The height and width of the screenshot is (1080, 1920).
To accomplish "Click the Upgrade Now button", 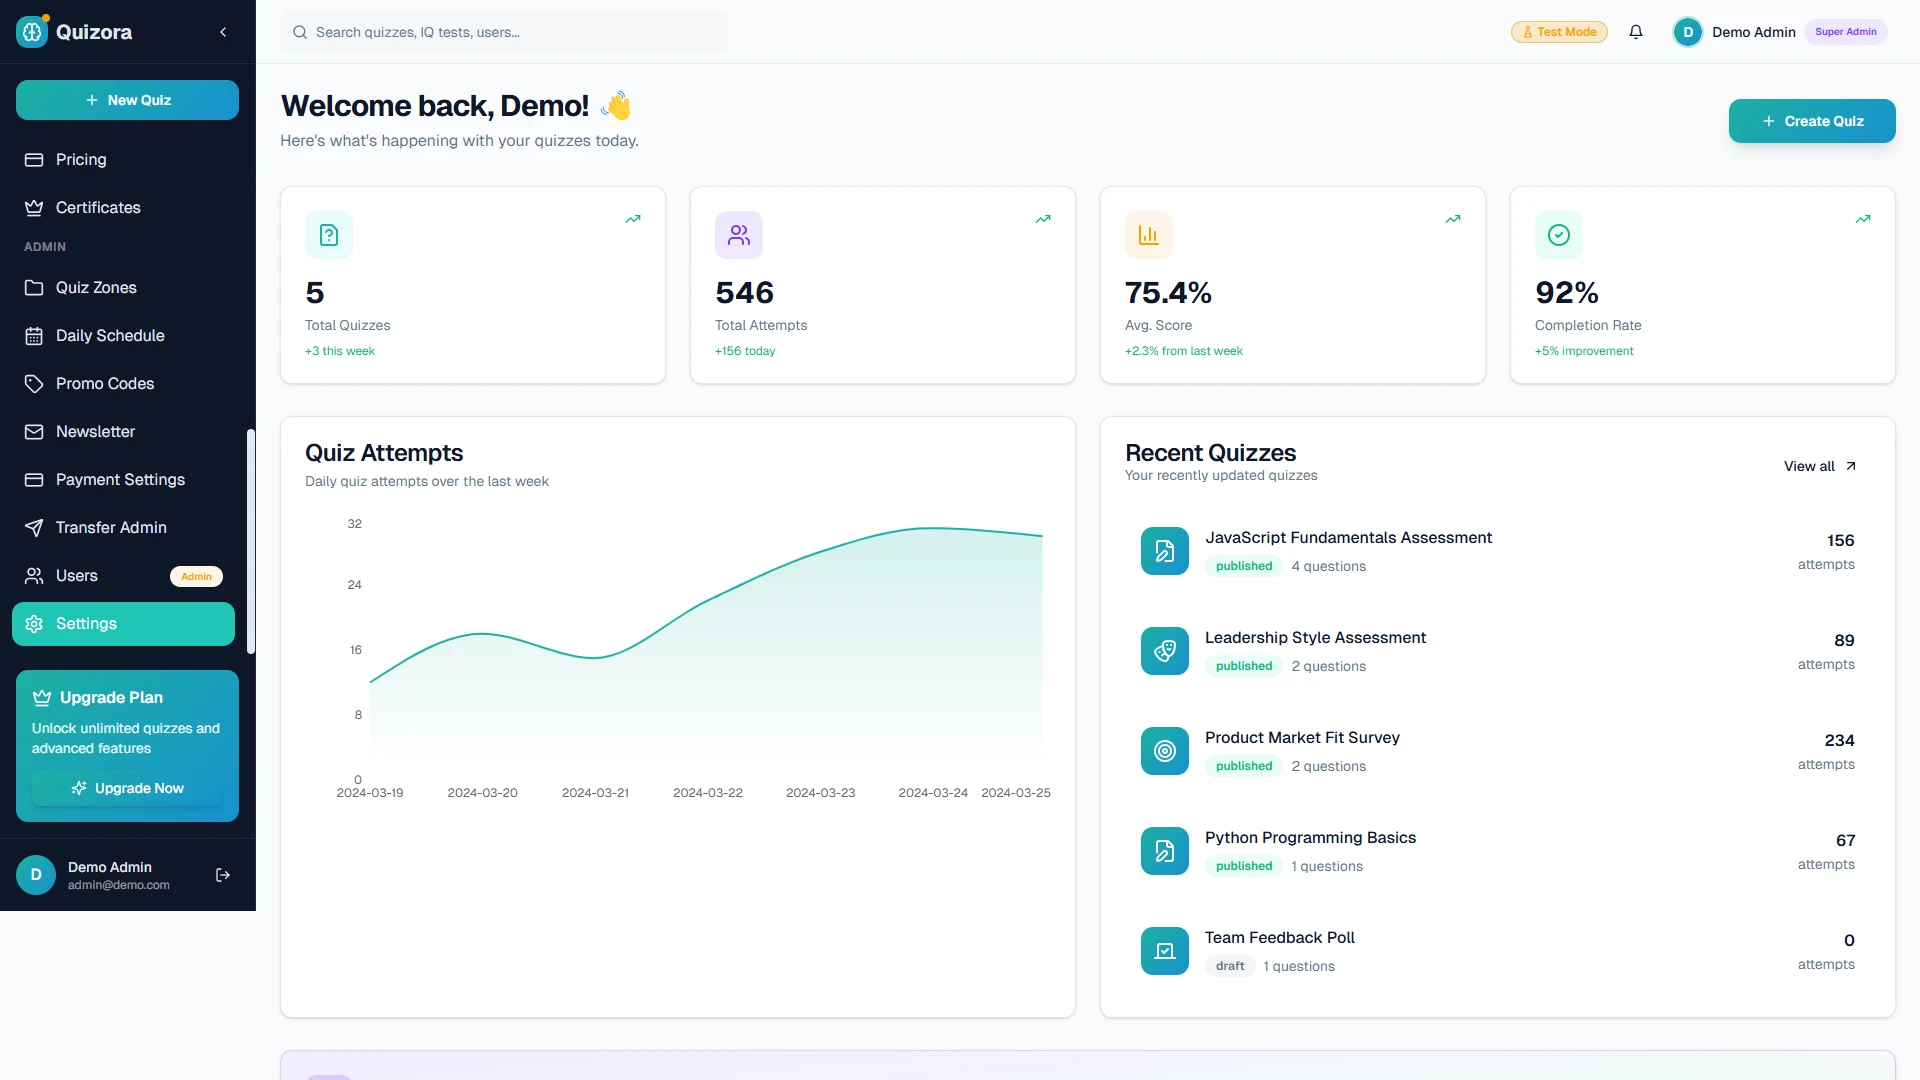I will point(127,788).
